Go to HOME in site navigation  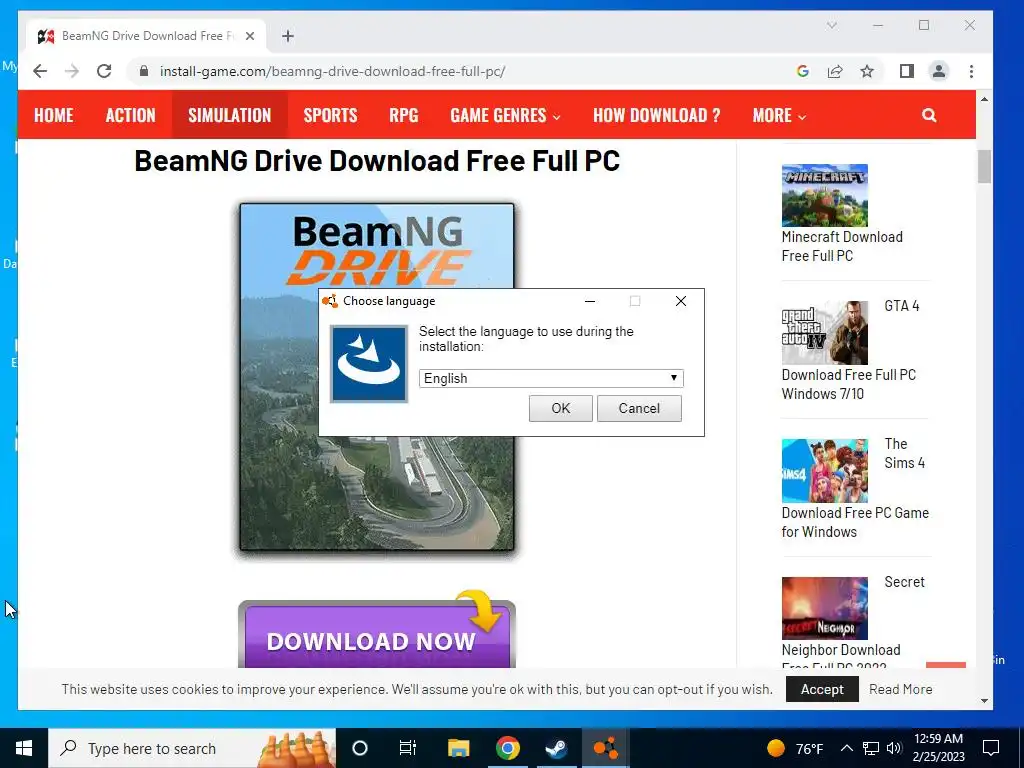click(54, 115)
